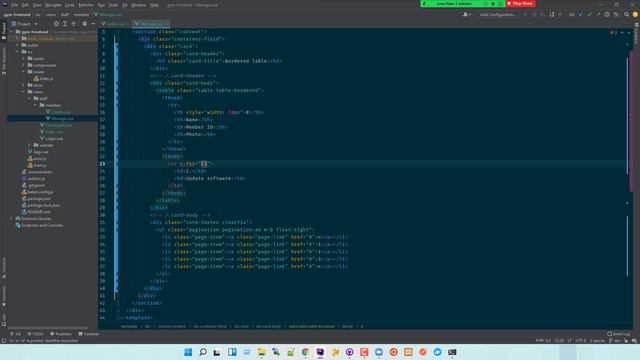Open the Search Everywhere magnifier
The width and height of the screenshot is (640, 360).
(x=626, y=14)
